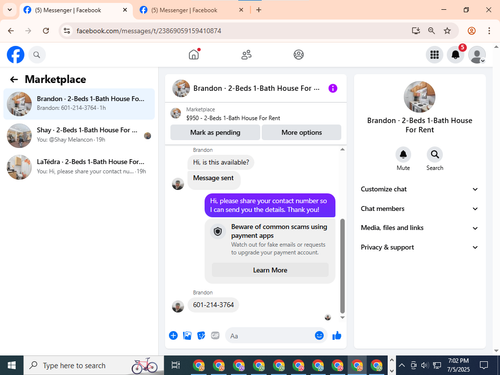Open a new browser tab

coord(259,10)
